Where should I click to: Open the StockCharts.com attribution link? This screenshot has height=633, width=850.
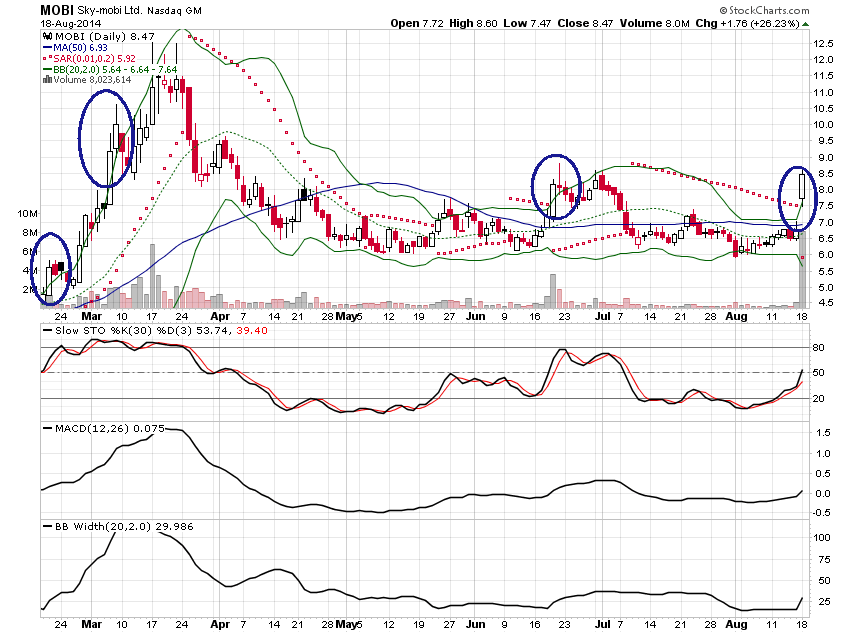click(x=764, y=10)
